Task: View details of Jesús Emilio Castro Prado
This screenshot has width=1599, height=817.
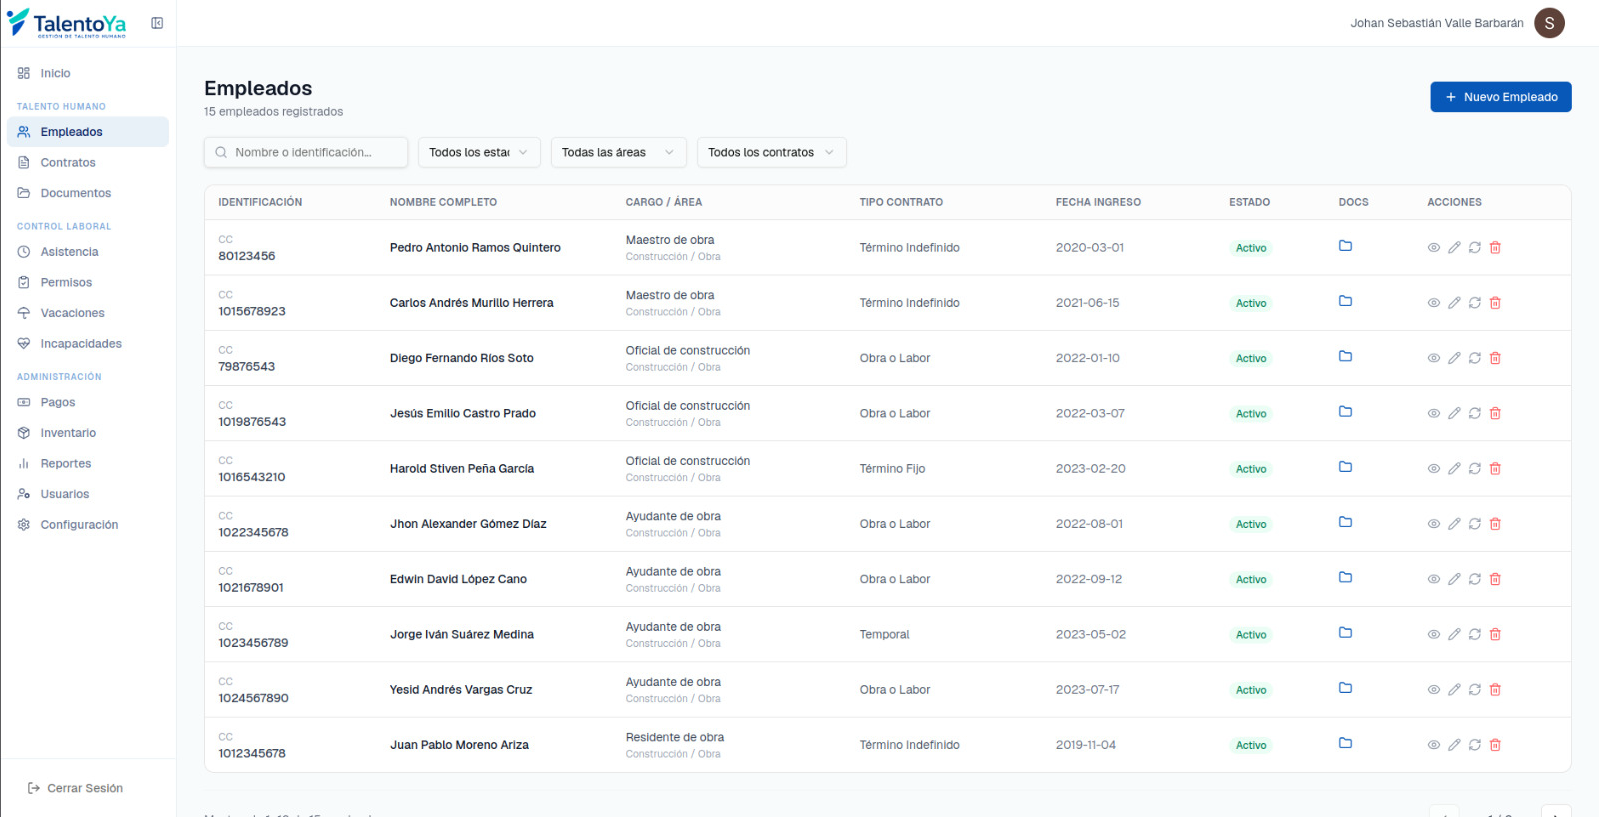Action: [x=1433, y=413]
